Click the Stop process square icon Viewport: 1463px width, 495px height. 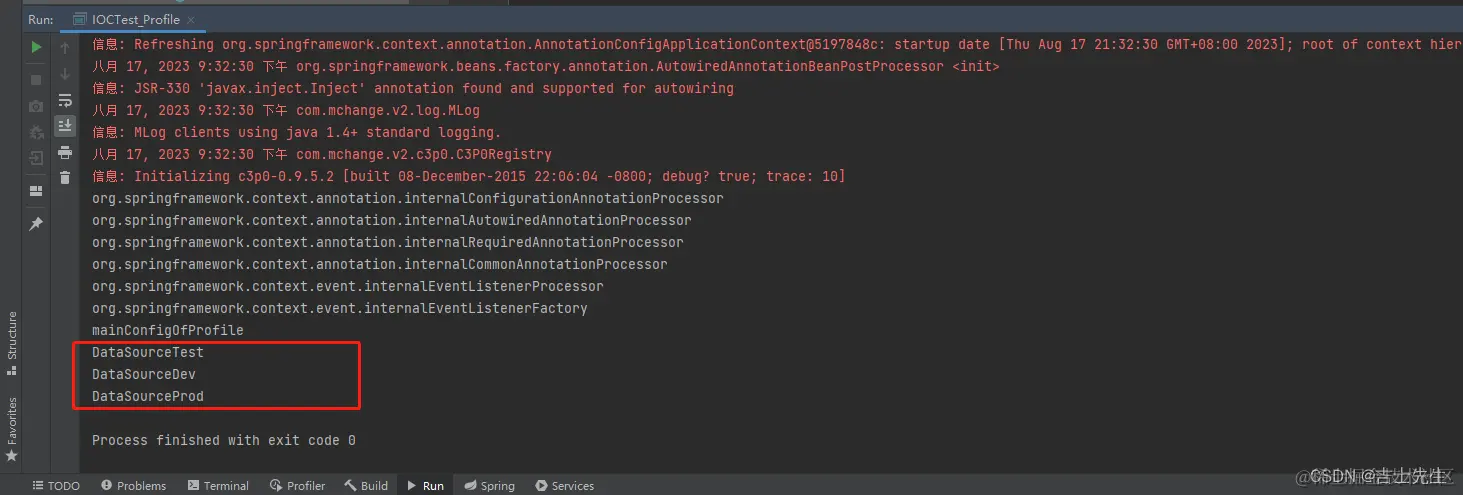36,79
